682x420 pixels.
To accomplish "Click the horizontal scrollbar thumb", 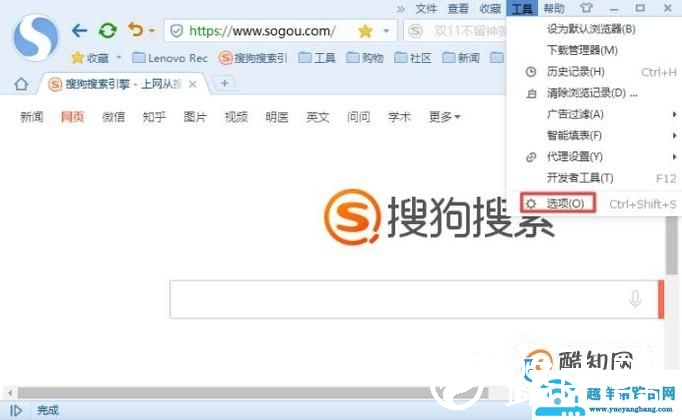I will [x=252, y=393].
